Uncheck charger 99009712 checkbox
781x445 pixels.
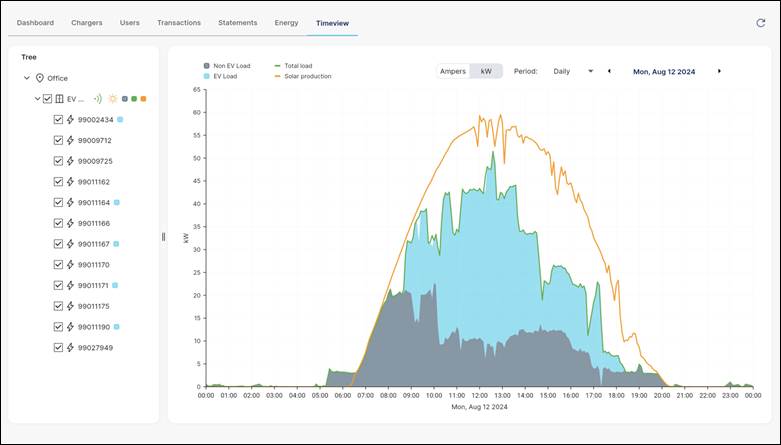point(58,140)
